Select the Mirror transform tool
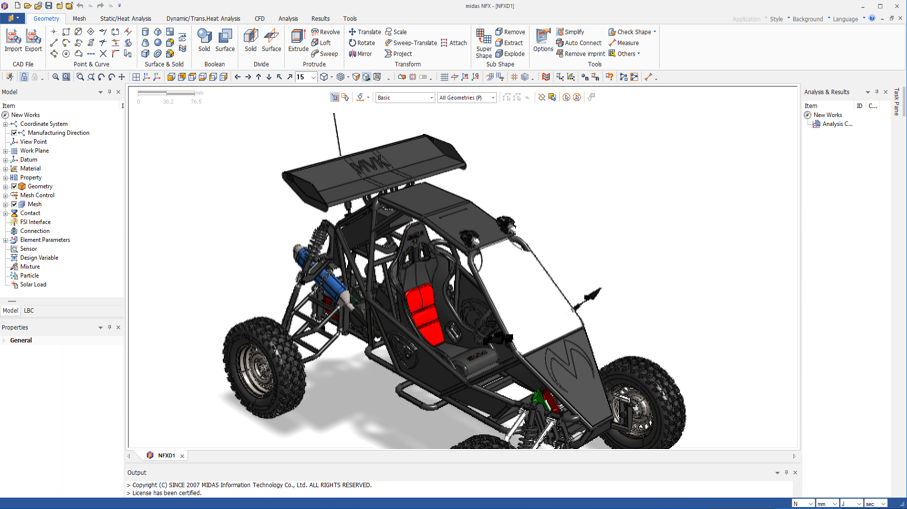The height and width of the screenshot is (509, 907). [x=360, y=54]
